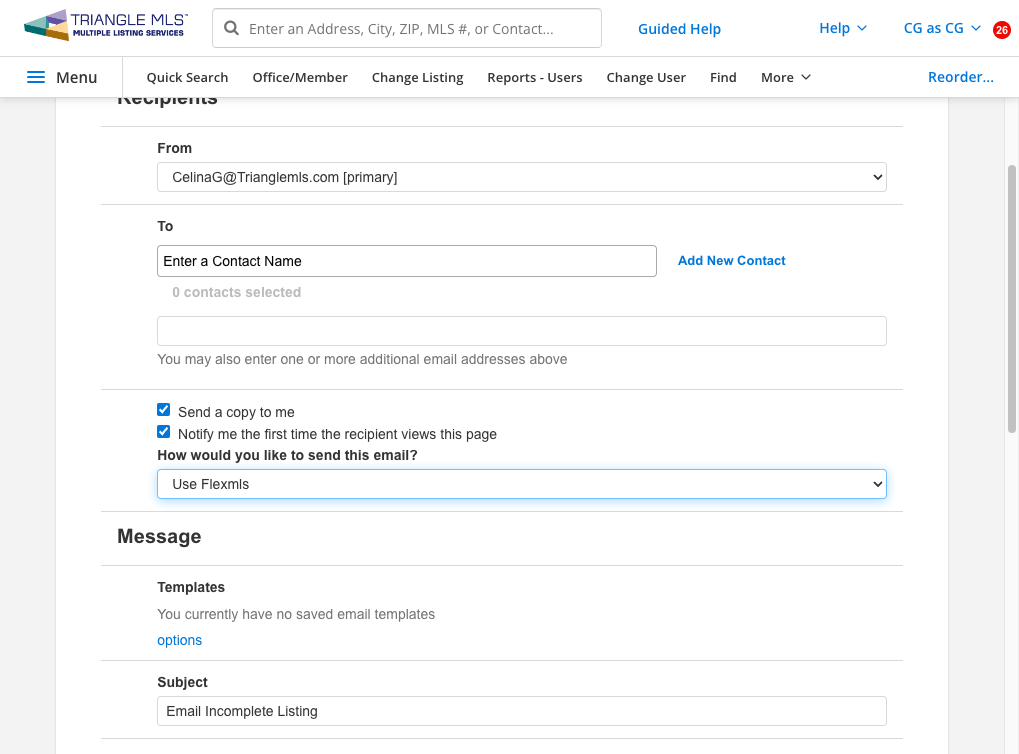This screenshot has width=1019, height=754.
Task: Open the hamburger Menu icon
Action: click(36, 77)
